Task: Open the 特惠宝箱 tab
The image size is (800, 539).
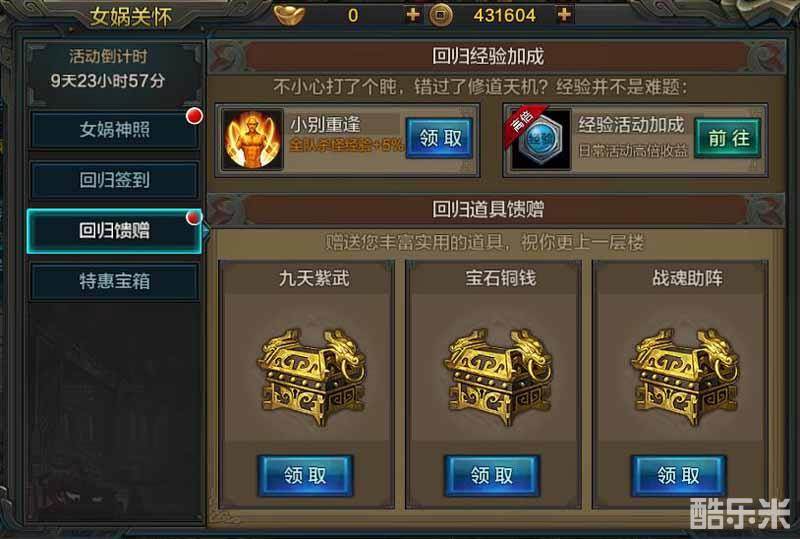Action: (114, 281)
